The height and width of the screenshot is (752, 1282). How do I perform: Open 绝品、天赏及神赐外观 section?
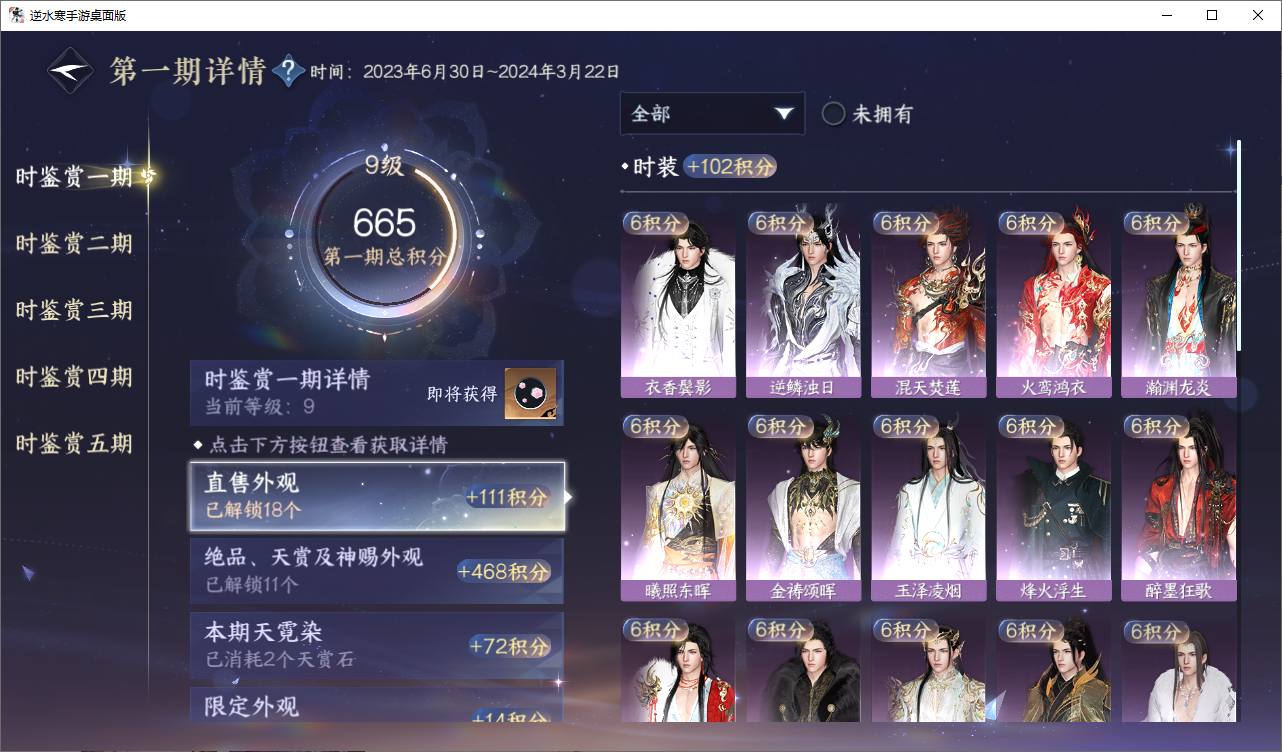coord(377,570)
